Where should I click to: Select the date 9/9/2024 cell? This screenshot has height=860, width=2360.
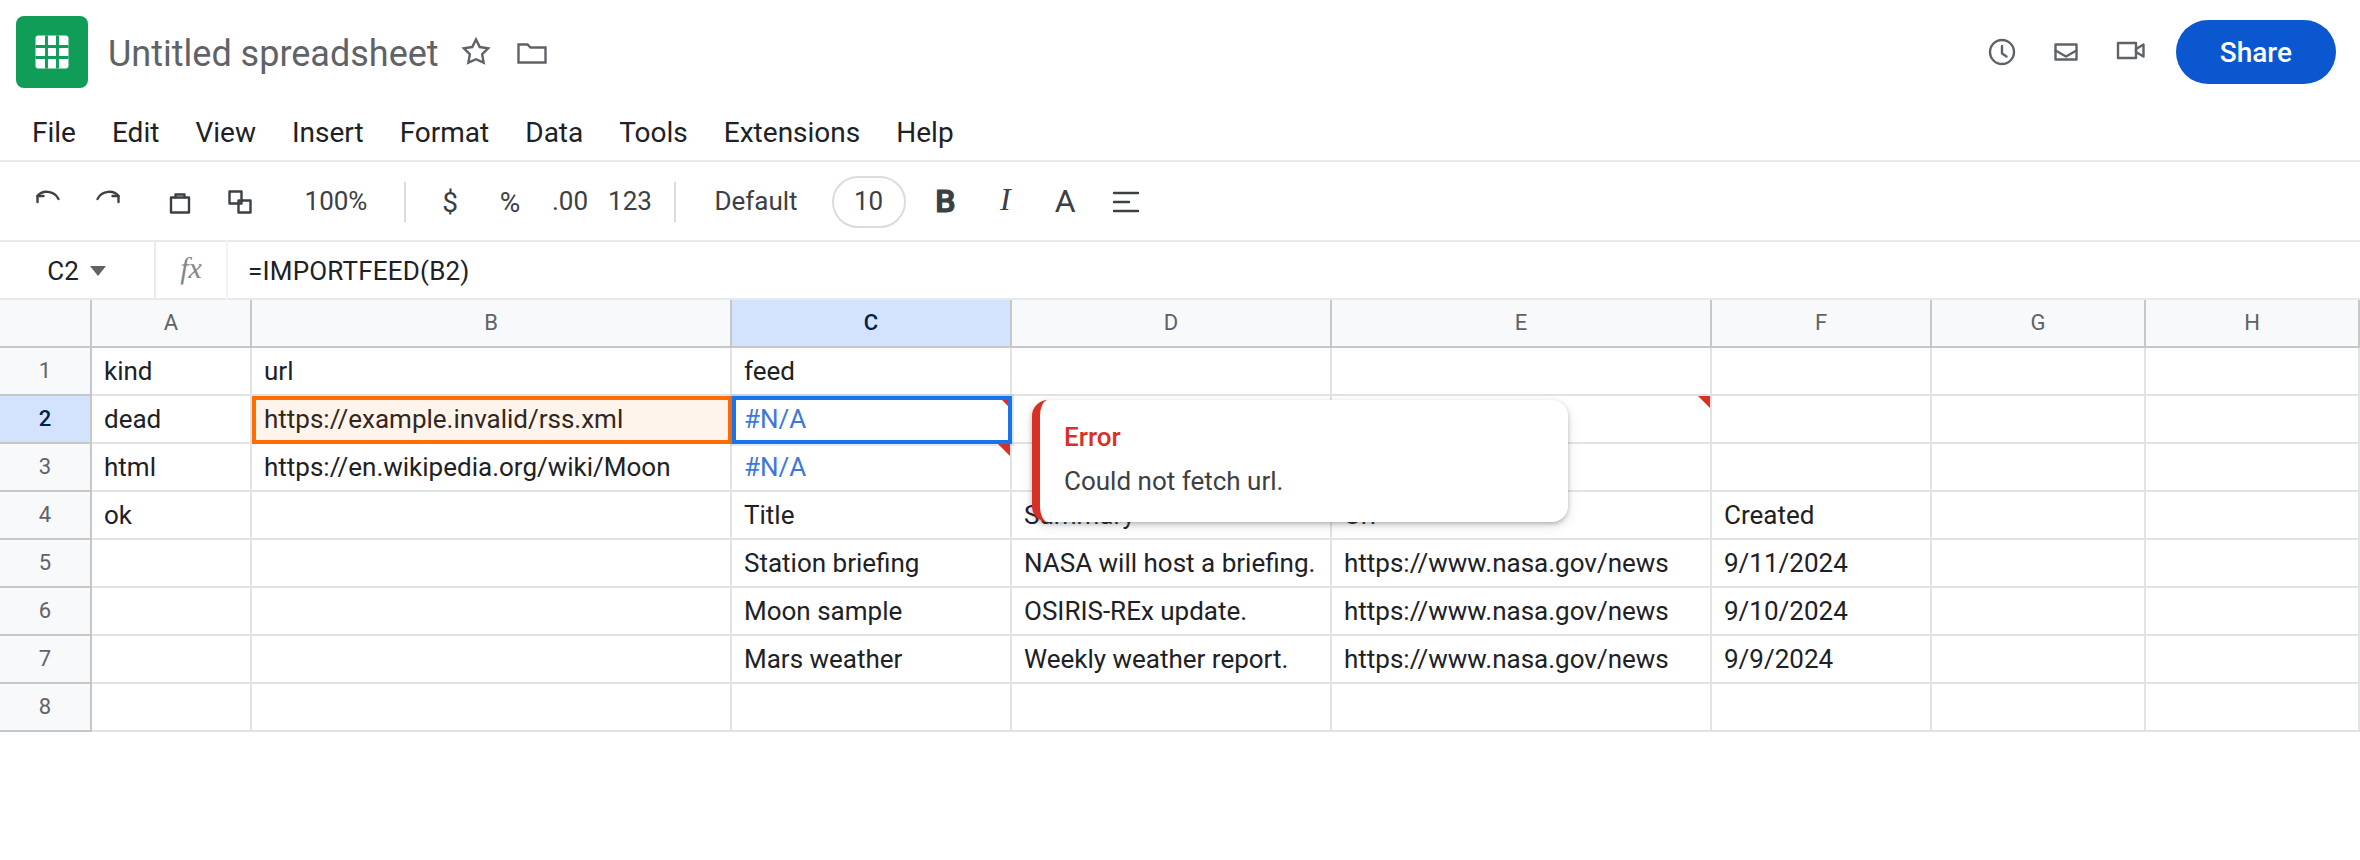(x=1821, y=659)
